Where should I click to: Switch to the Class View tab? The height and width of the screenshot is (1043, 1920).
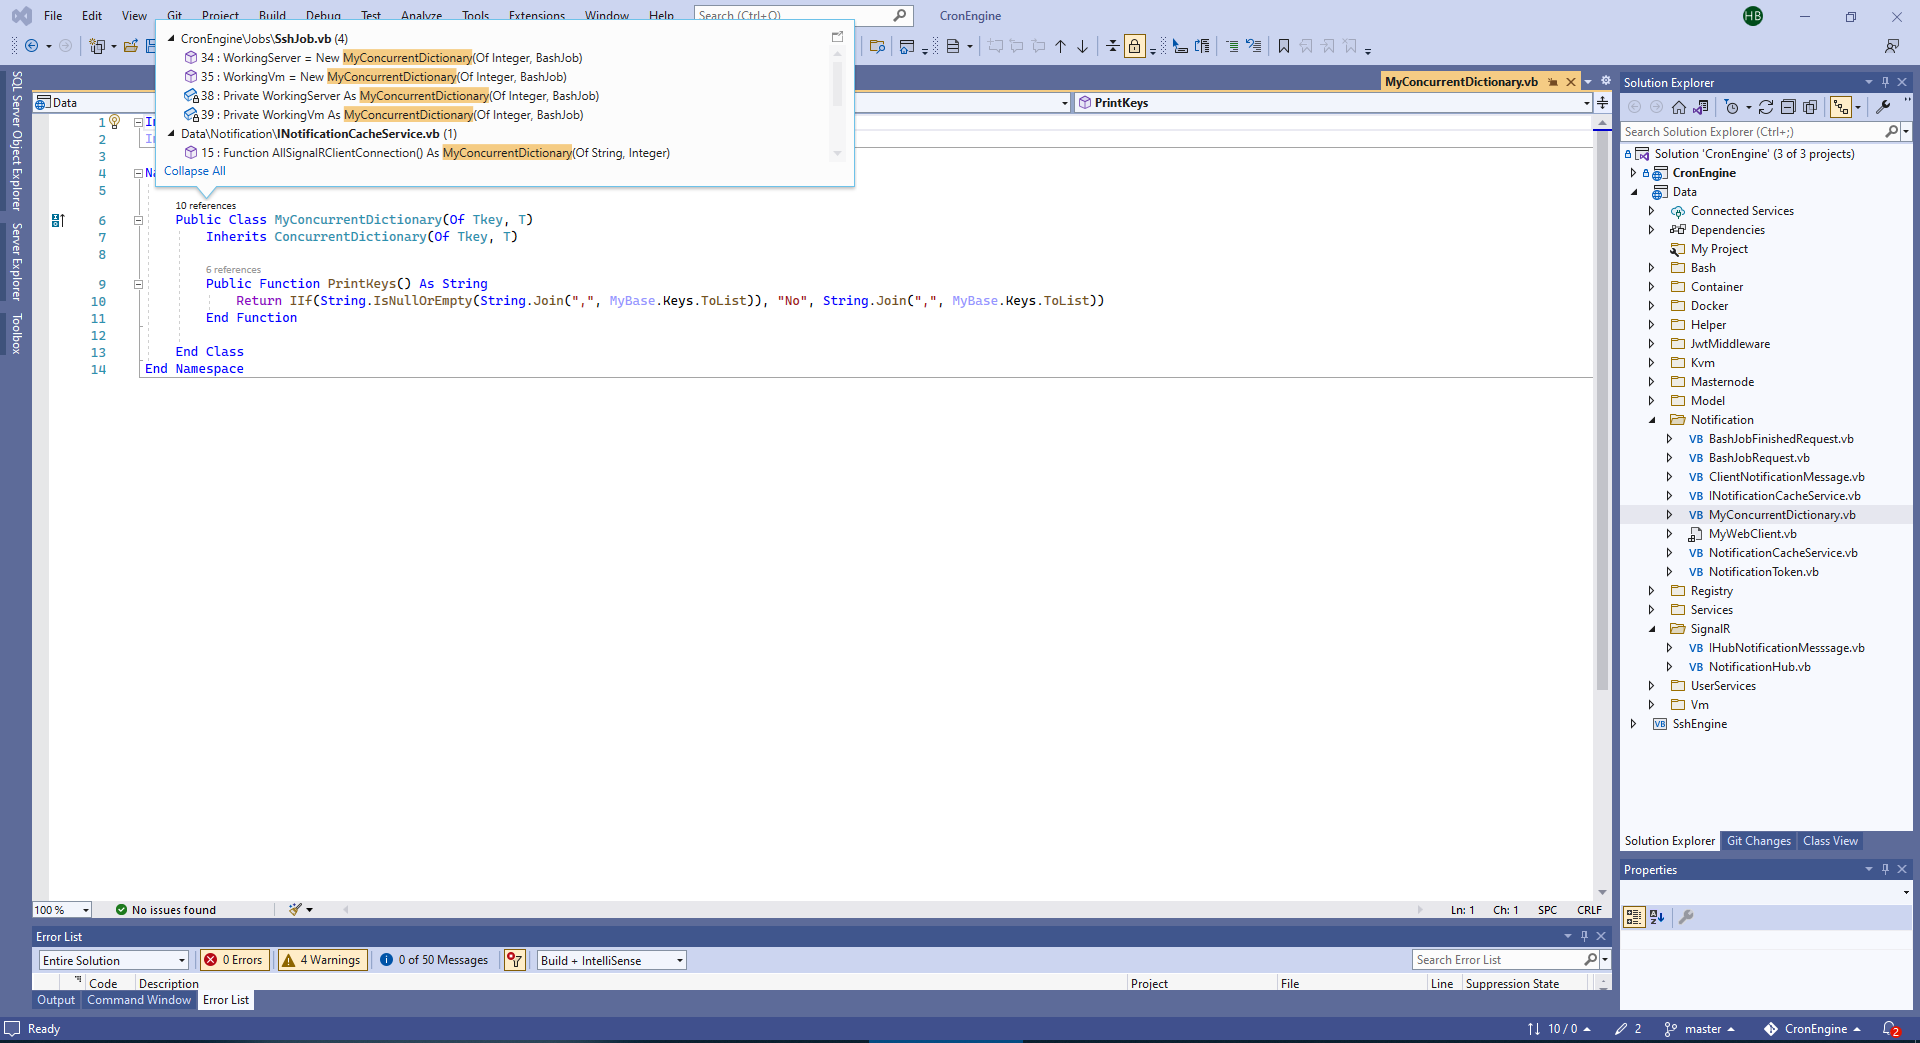click(1830, 841)
